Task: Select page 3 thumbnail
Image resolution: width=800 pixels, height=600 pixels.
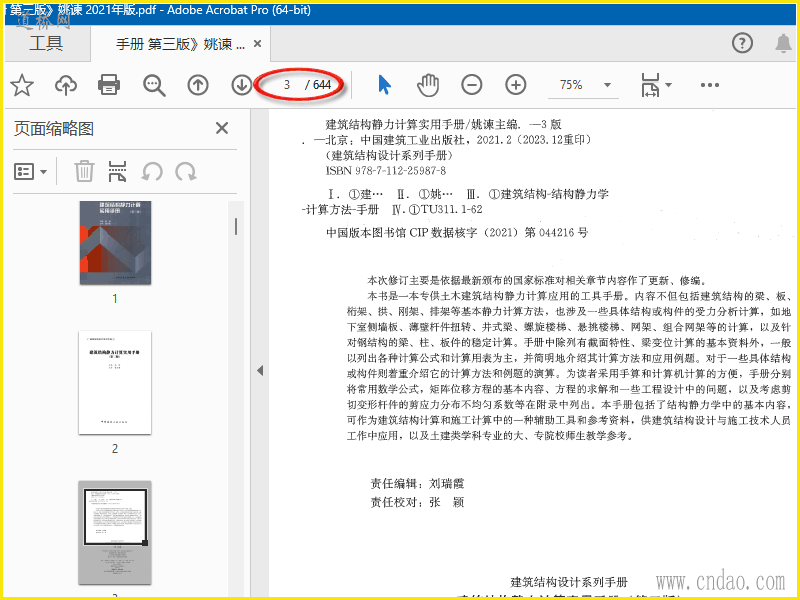Action: (115, 533)
